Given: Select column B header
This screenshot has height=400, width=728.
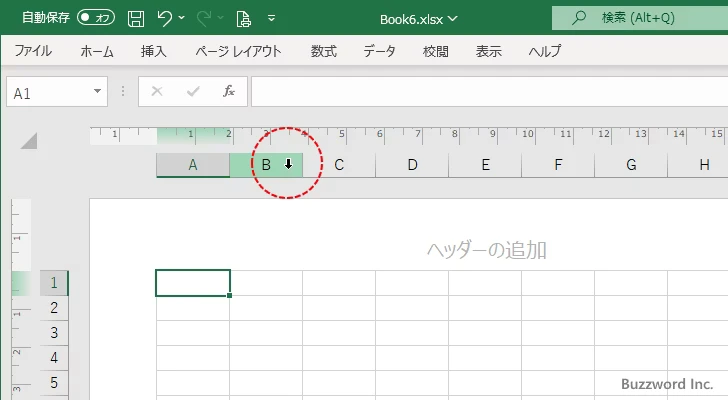Looking at the screenshot, I should pyautogui.click(x=266, y=165).
